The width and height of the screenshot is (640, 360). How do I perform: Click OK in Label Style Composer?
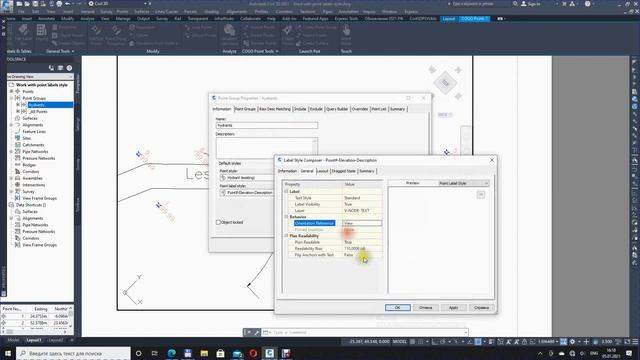click(398, 307)
